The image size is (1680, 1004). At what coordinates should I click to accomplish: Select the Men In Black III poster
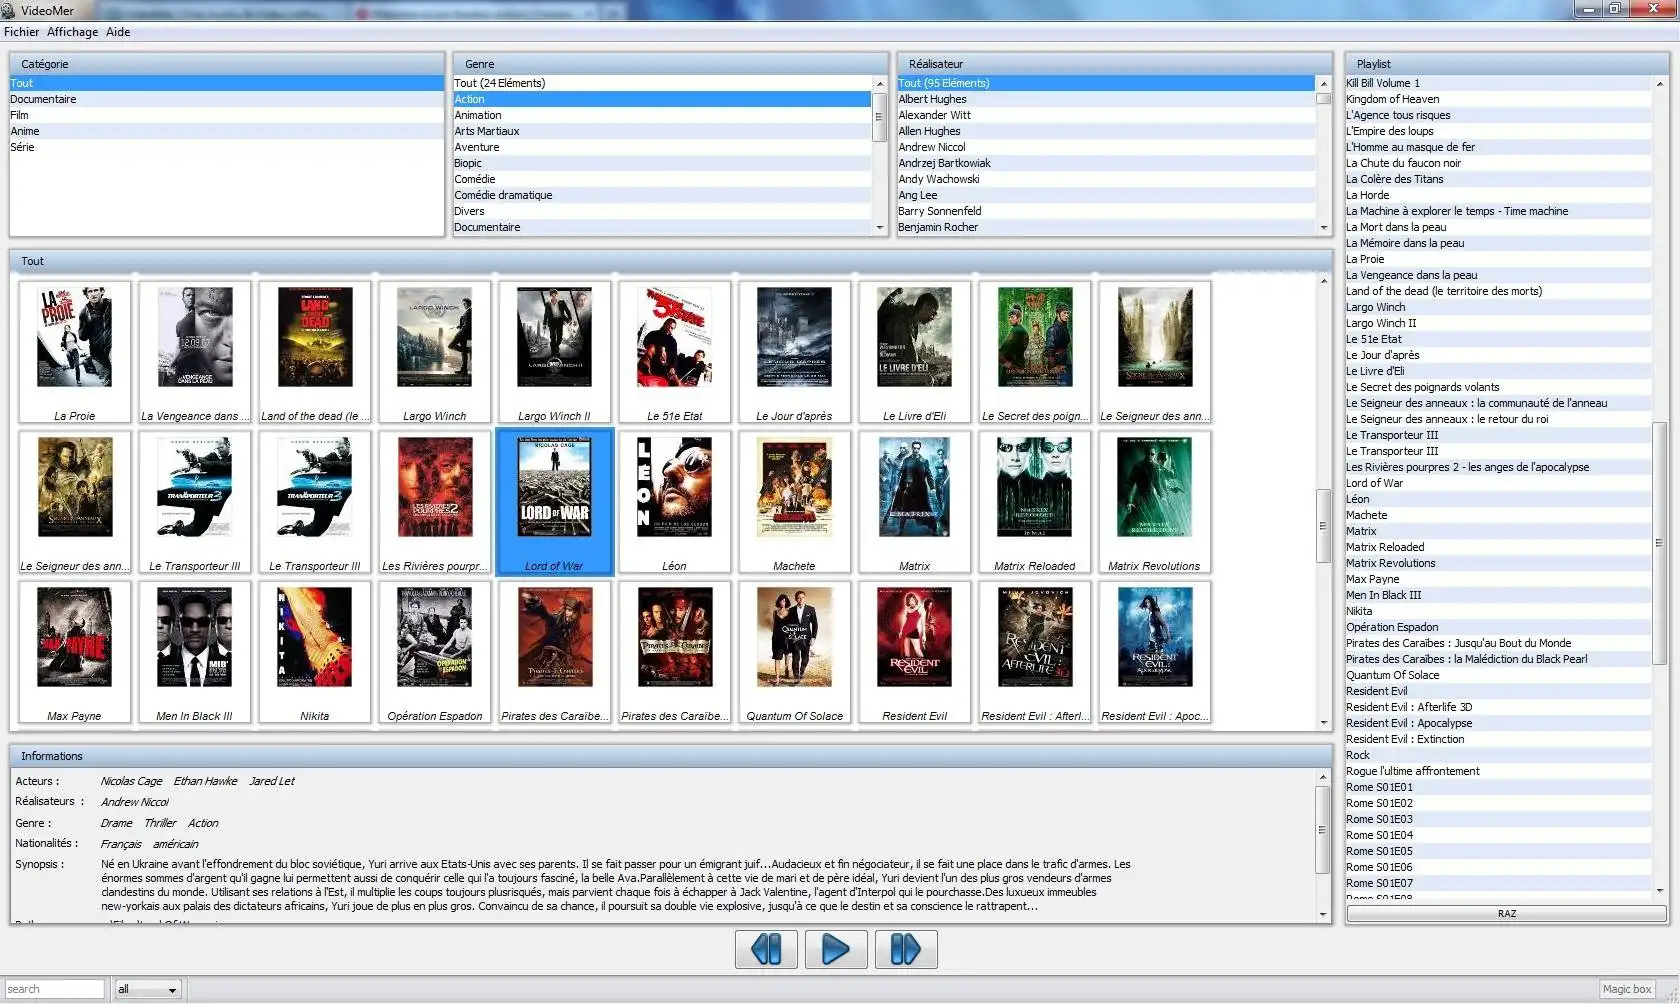(194, 638)
